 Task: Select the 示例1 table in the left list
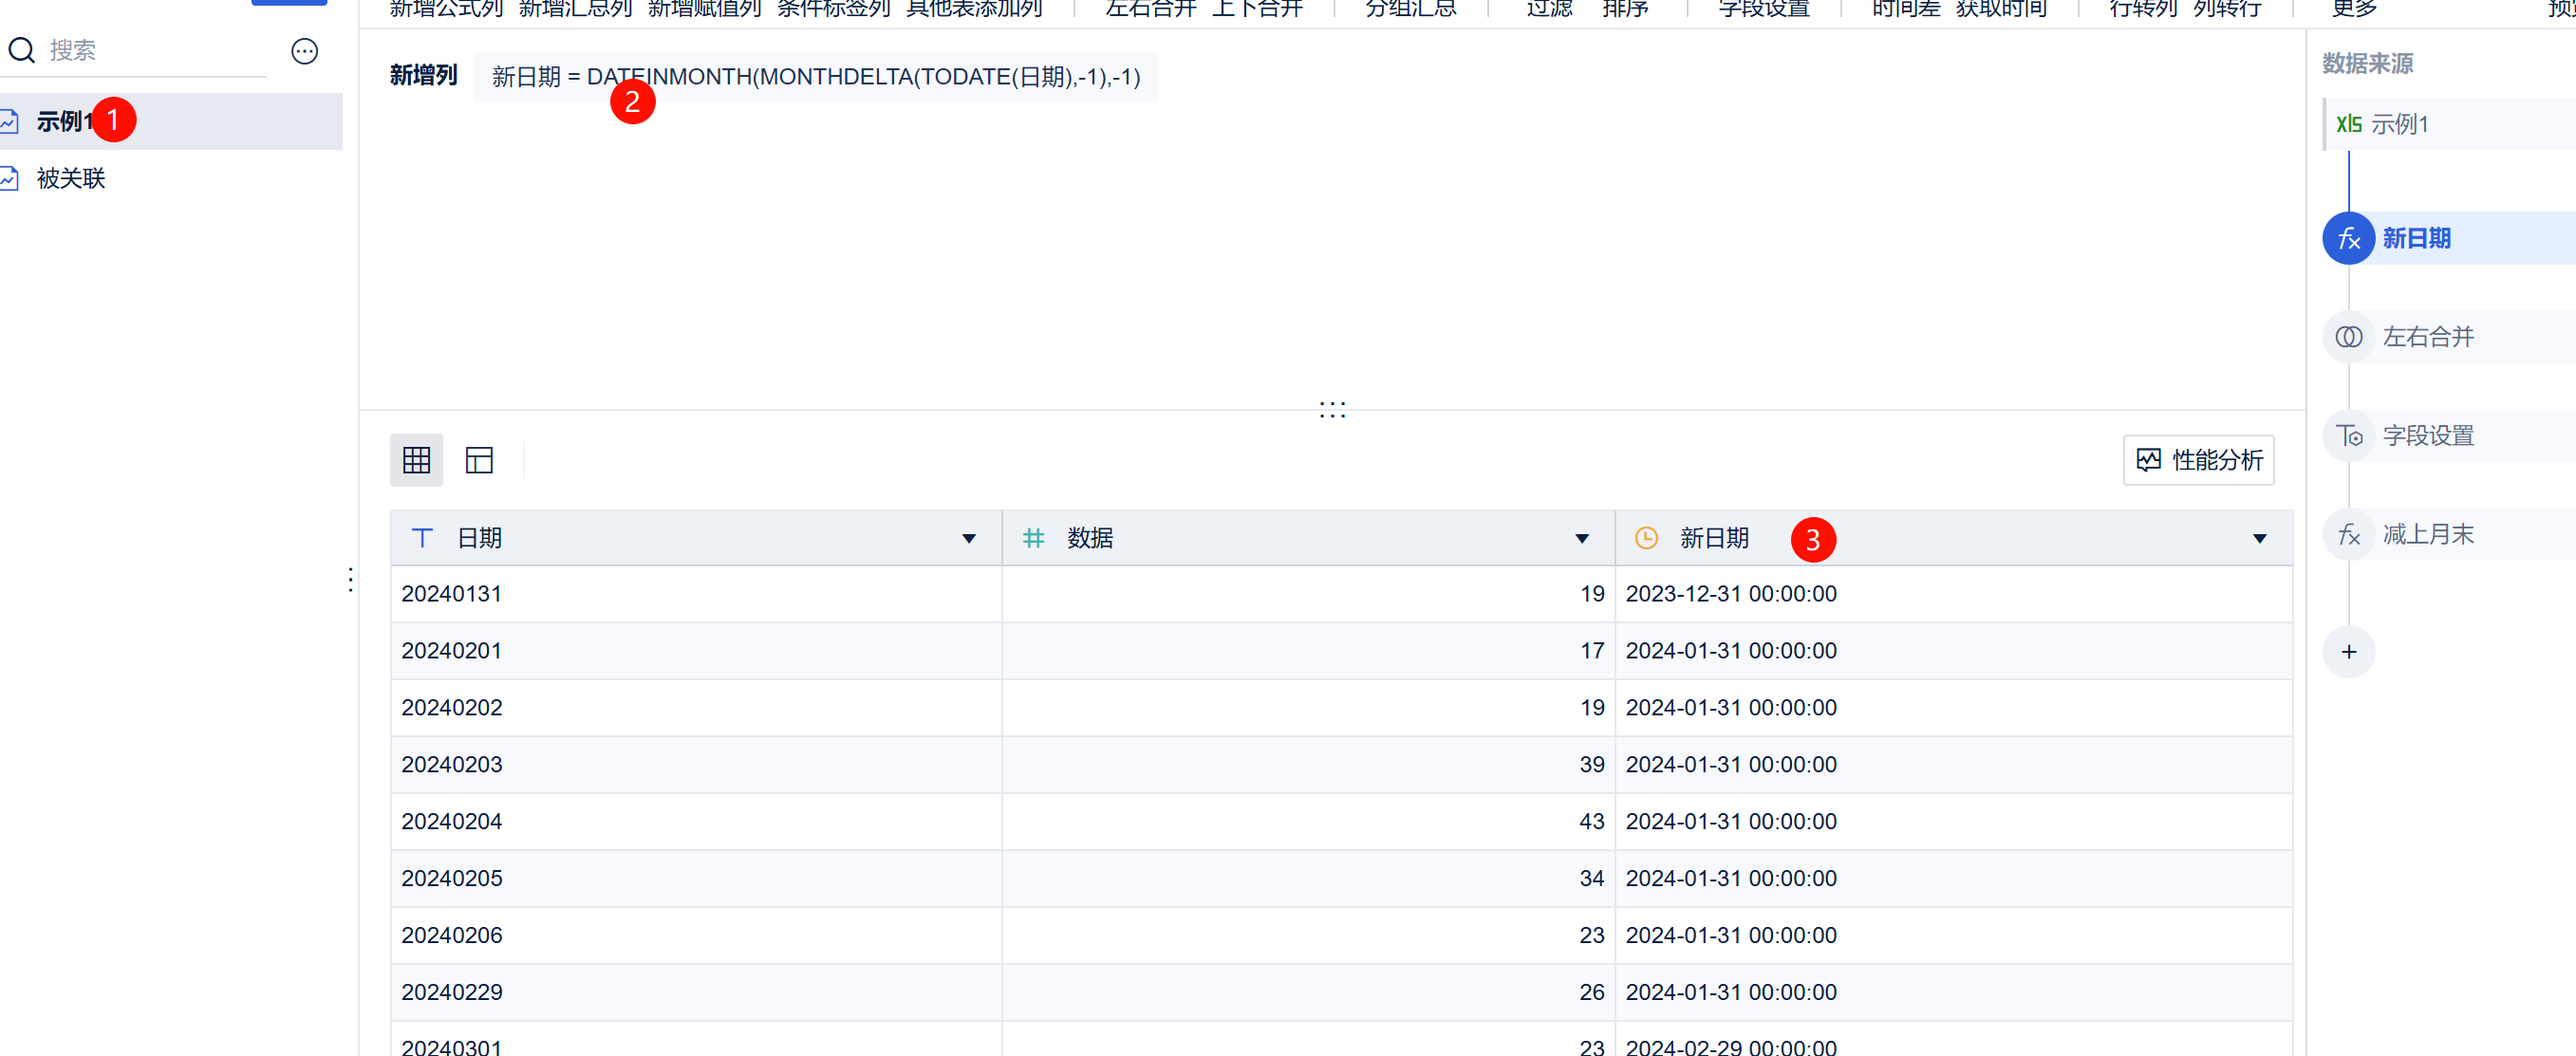click(x=170, y=121)
